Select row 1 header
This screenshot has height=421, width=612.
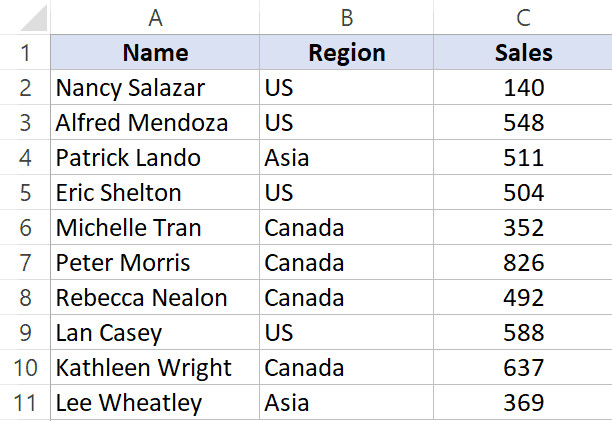click(x=25, y=53)
